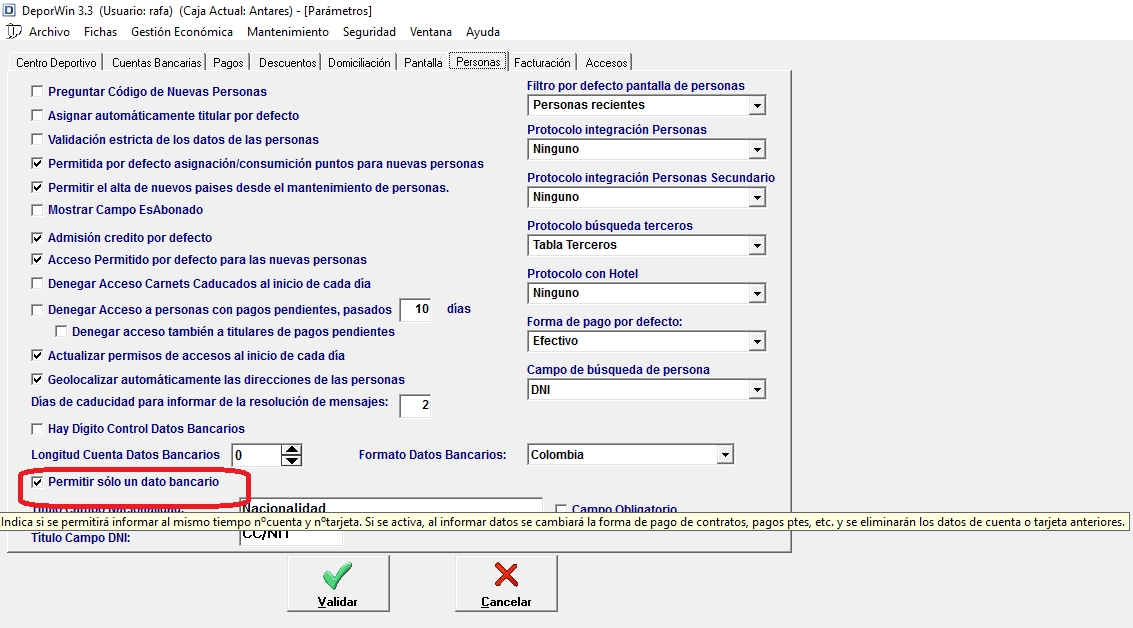1133x628 pixels.
Task: Open the Fichas menu
Action: click(100, 32)
